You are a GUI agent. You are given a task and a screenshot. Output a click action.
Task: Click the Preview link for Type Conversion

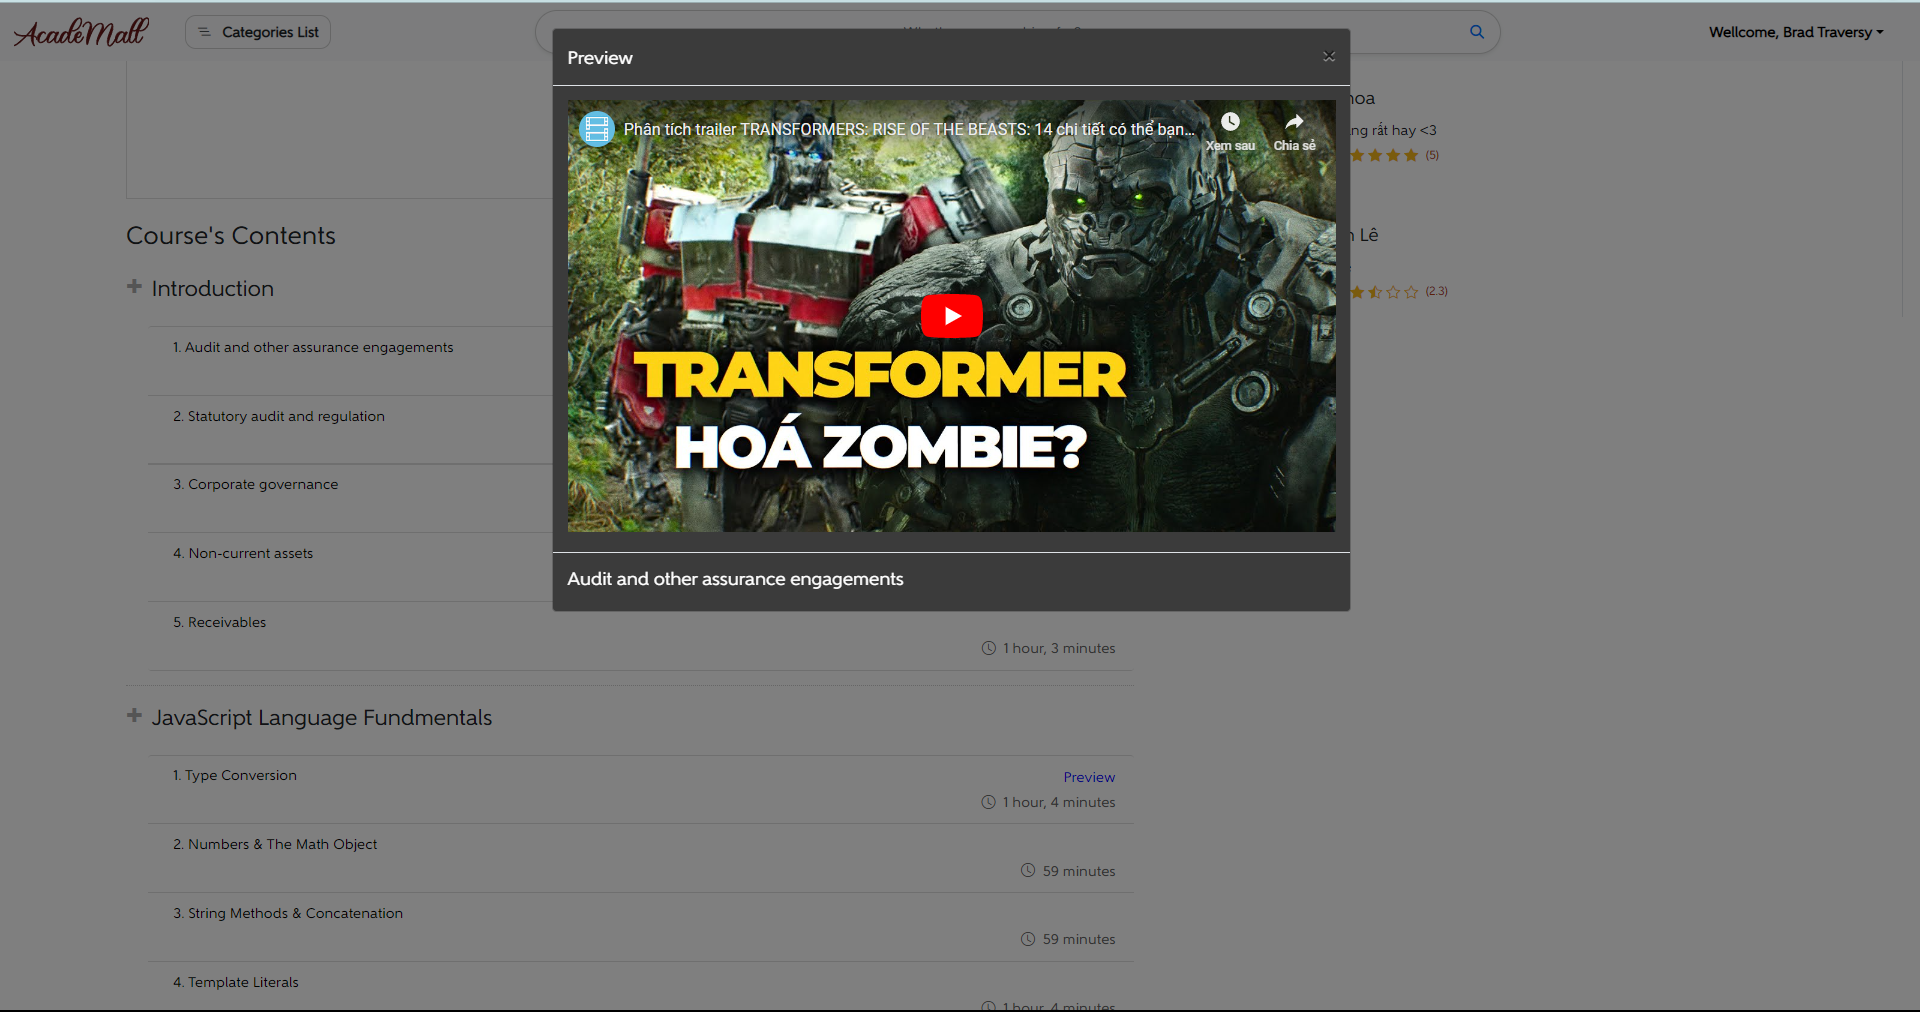[x=1088, y=777]
